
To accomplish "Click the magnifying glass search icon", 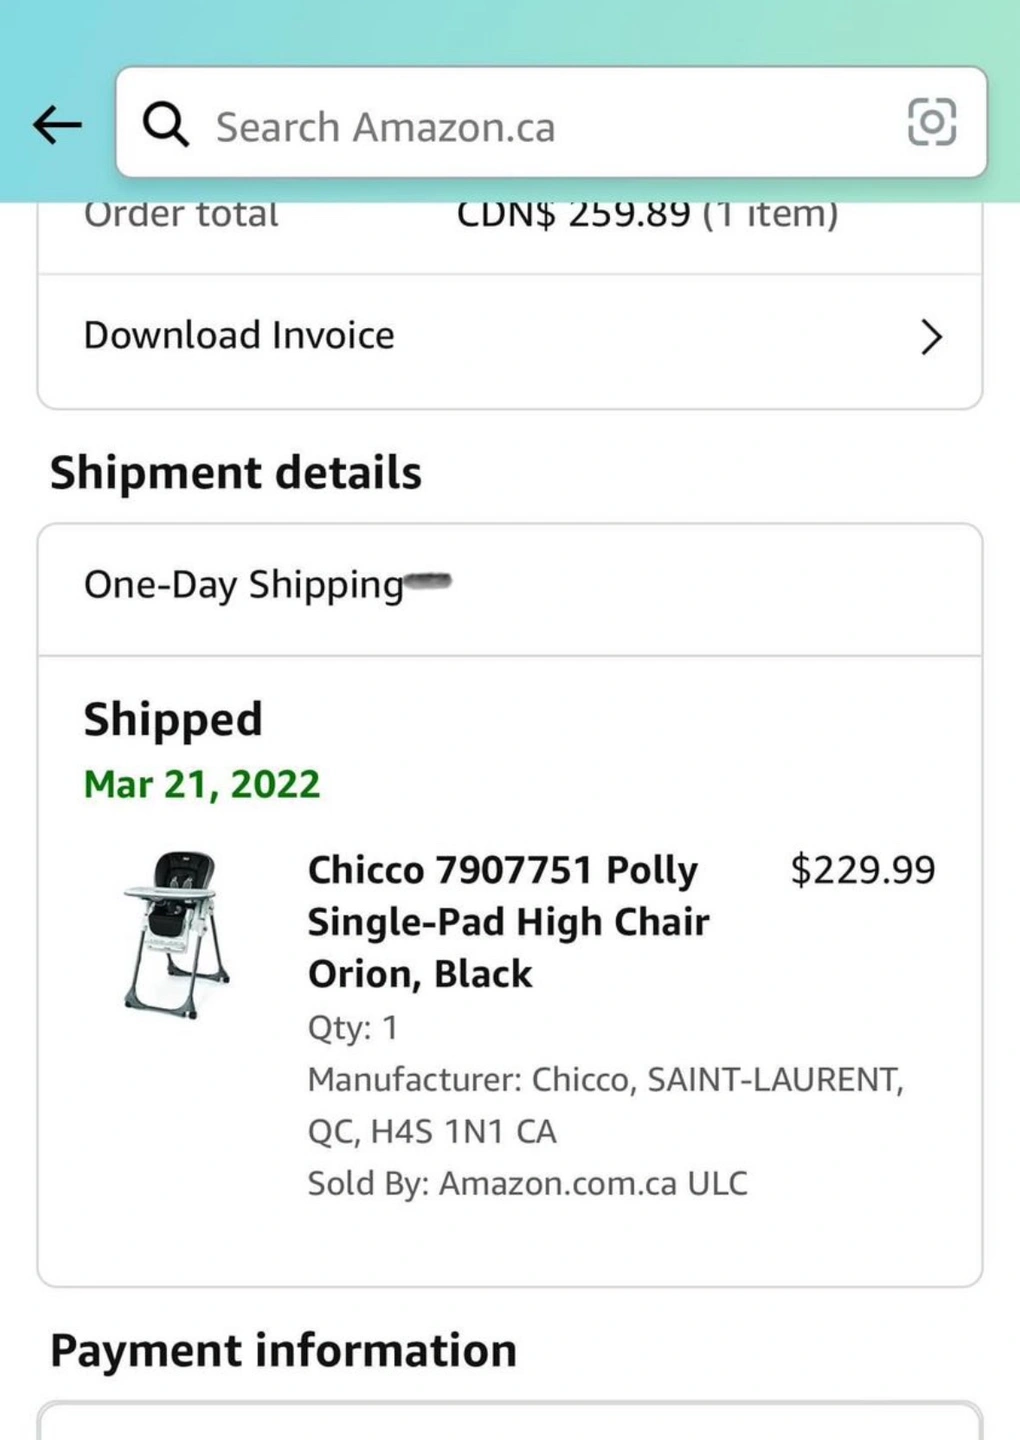I will click(165, 125).
